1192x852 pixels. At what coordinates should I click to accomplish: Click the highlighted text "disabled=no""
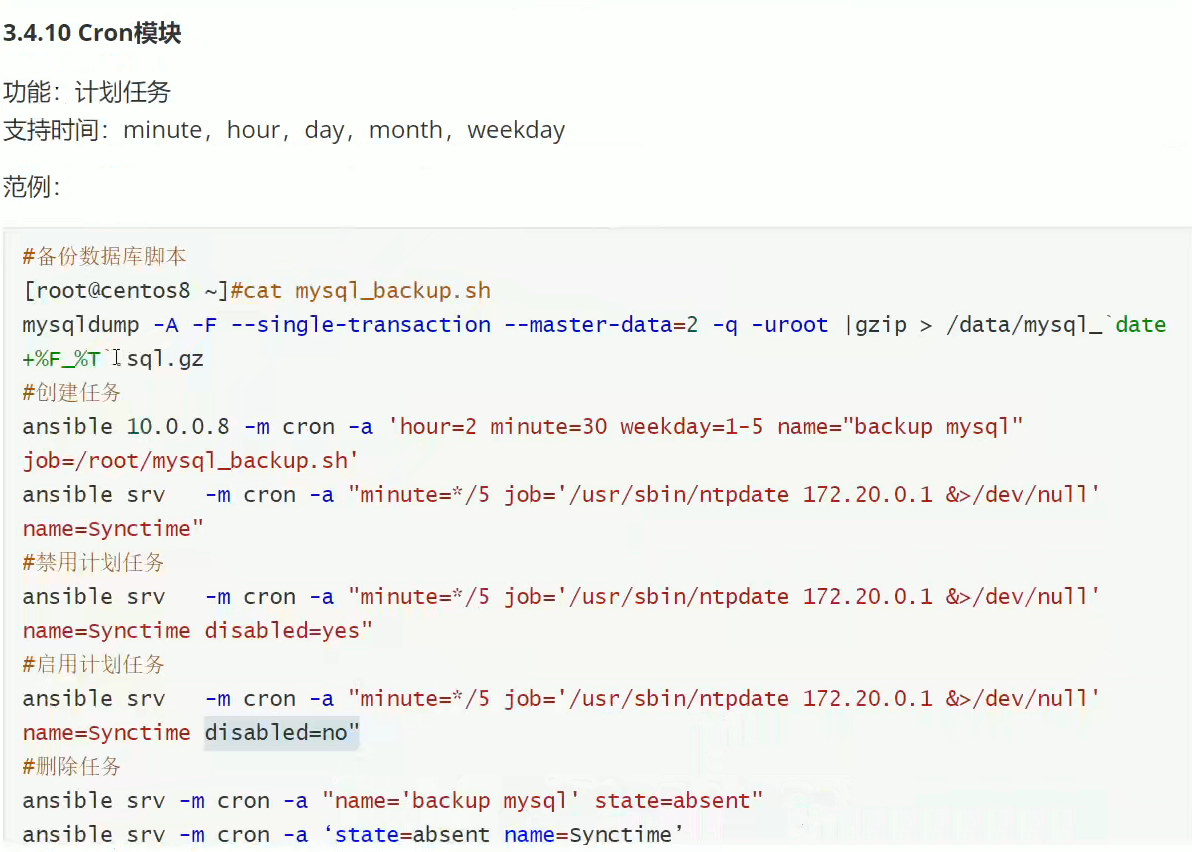282,733
